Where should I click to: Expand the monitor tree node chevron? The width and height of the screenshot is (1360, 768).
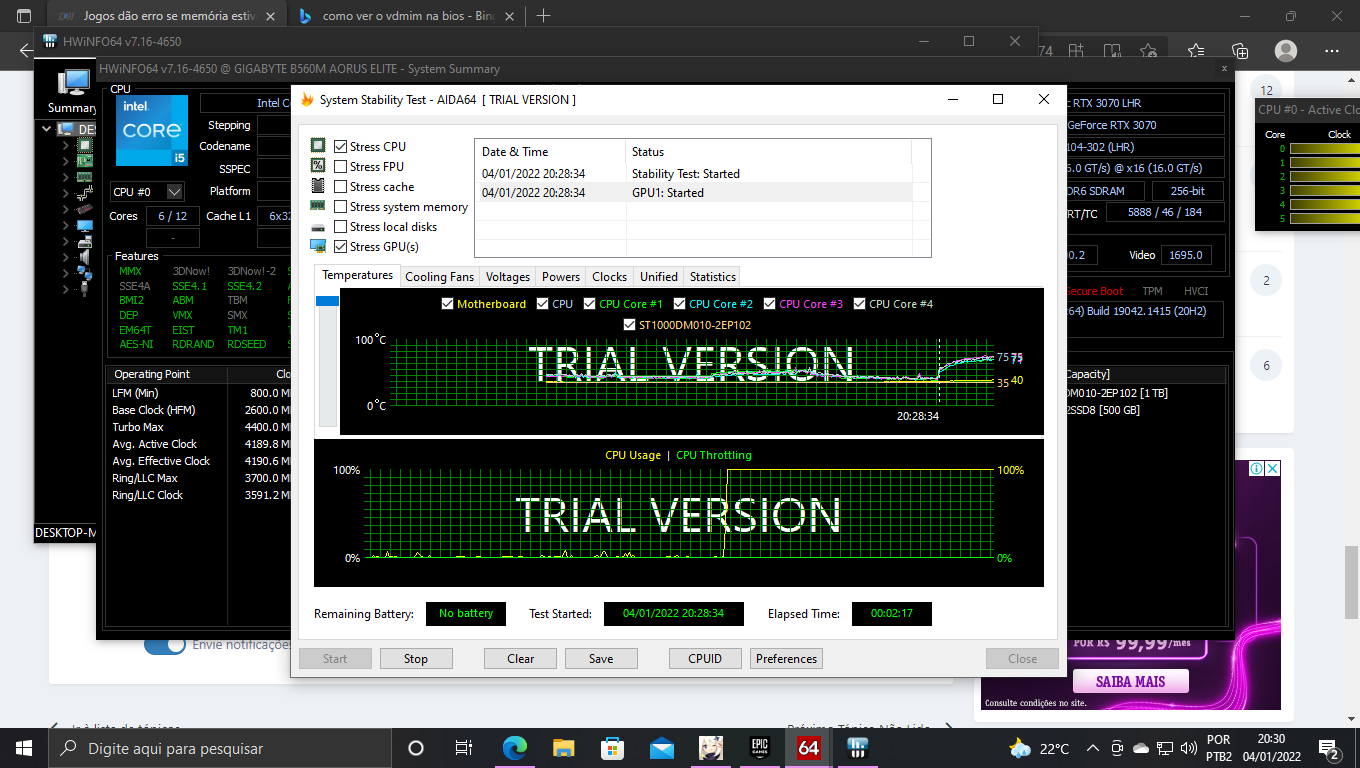point(66,225)
